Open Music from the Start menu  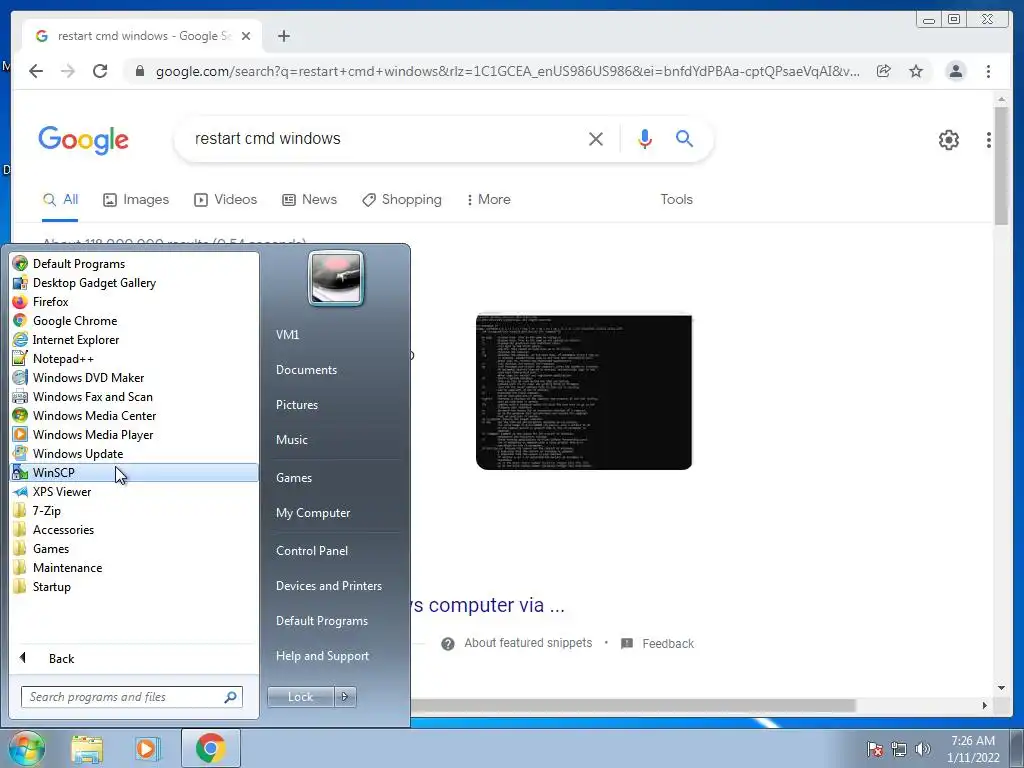point(291,440)
